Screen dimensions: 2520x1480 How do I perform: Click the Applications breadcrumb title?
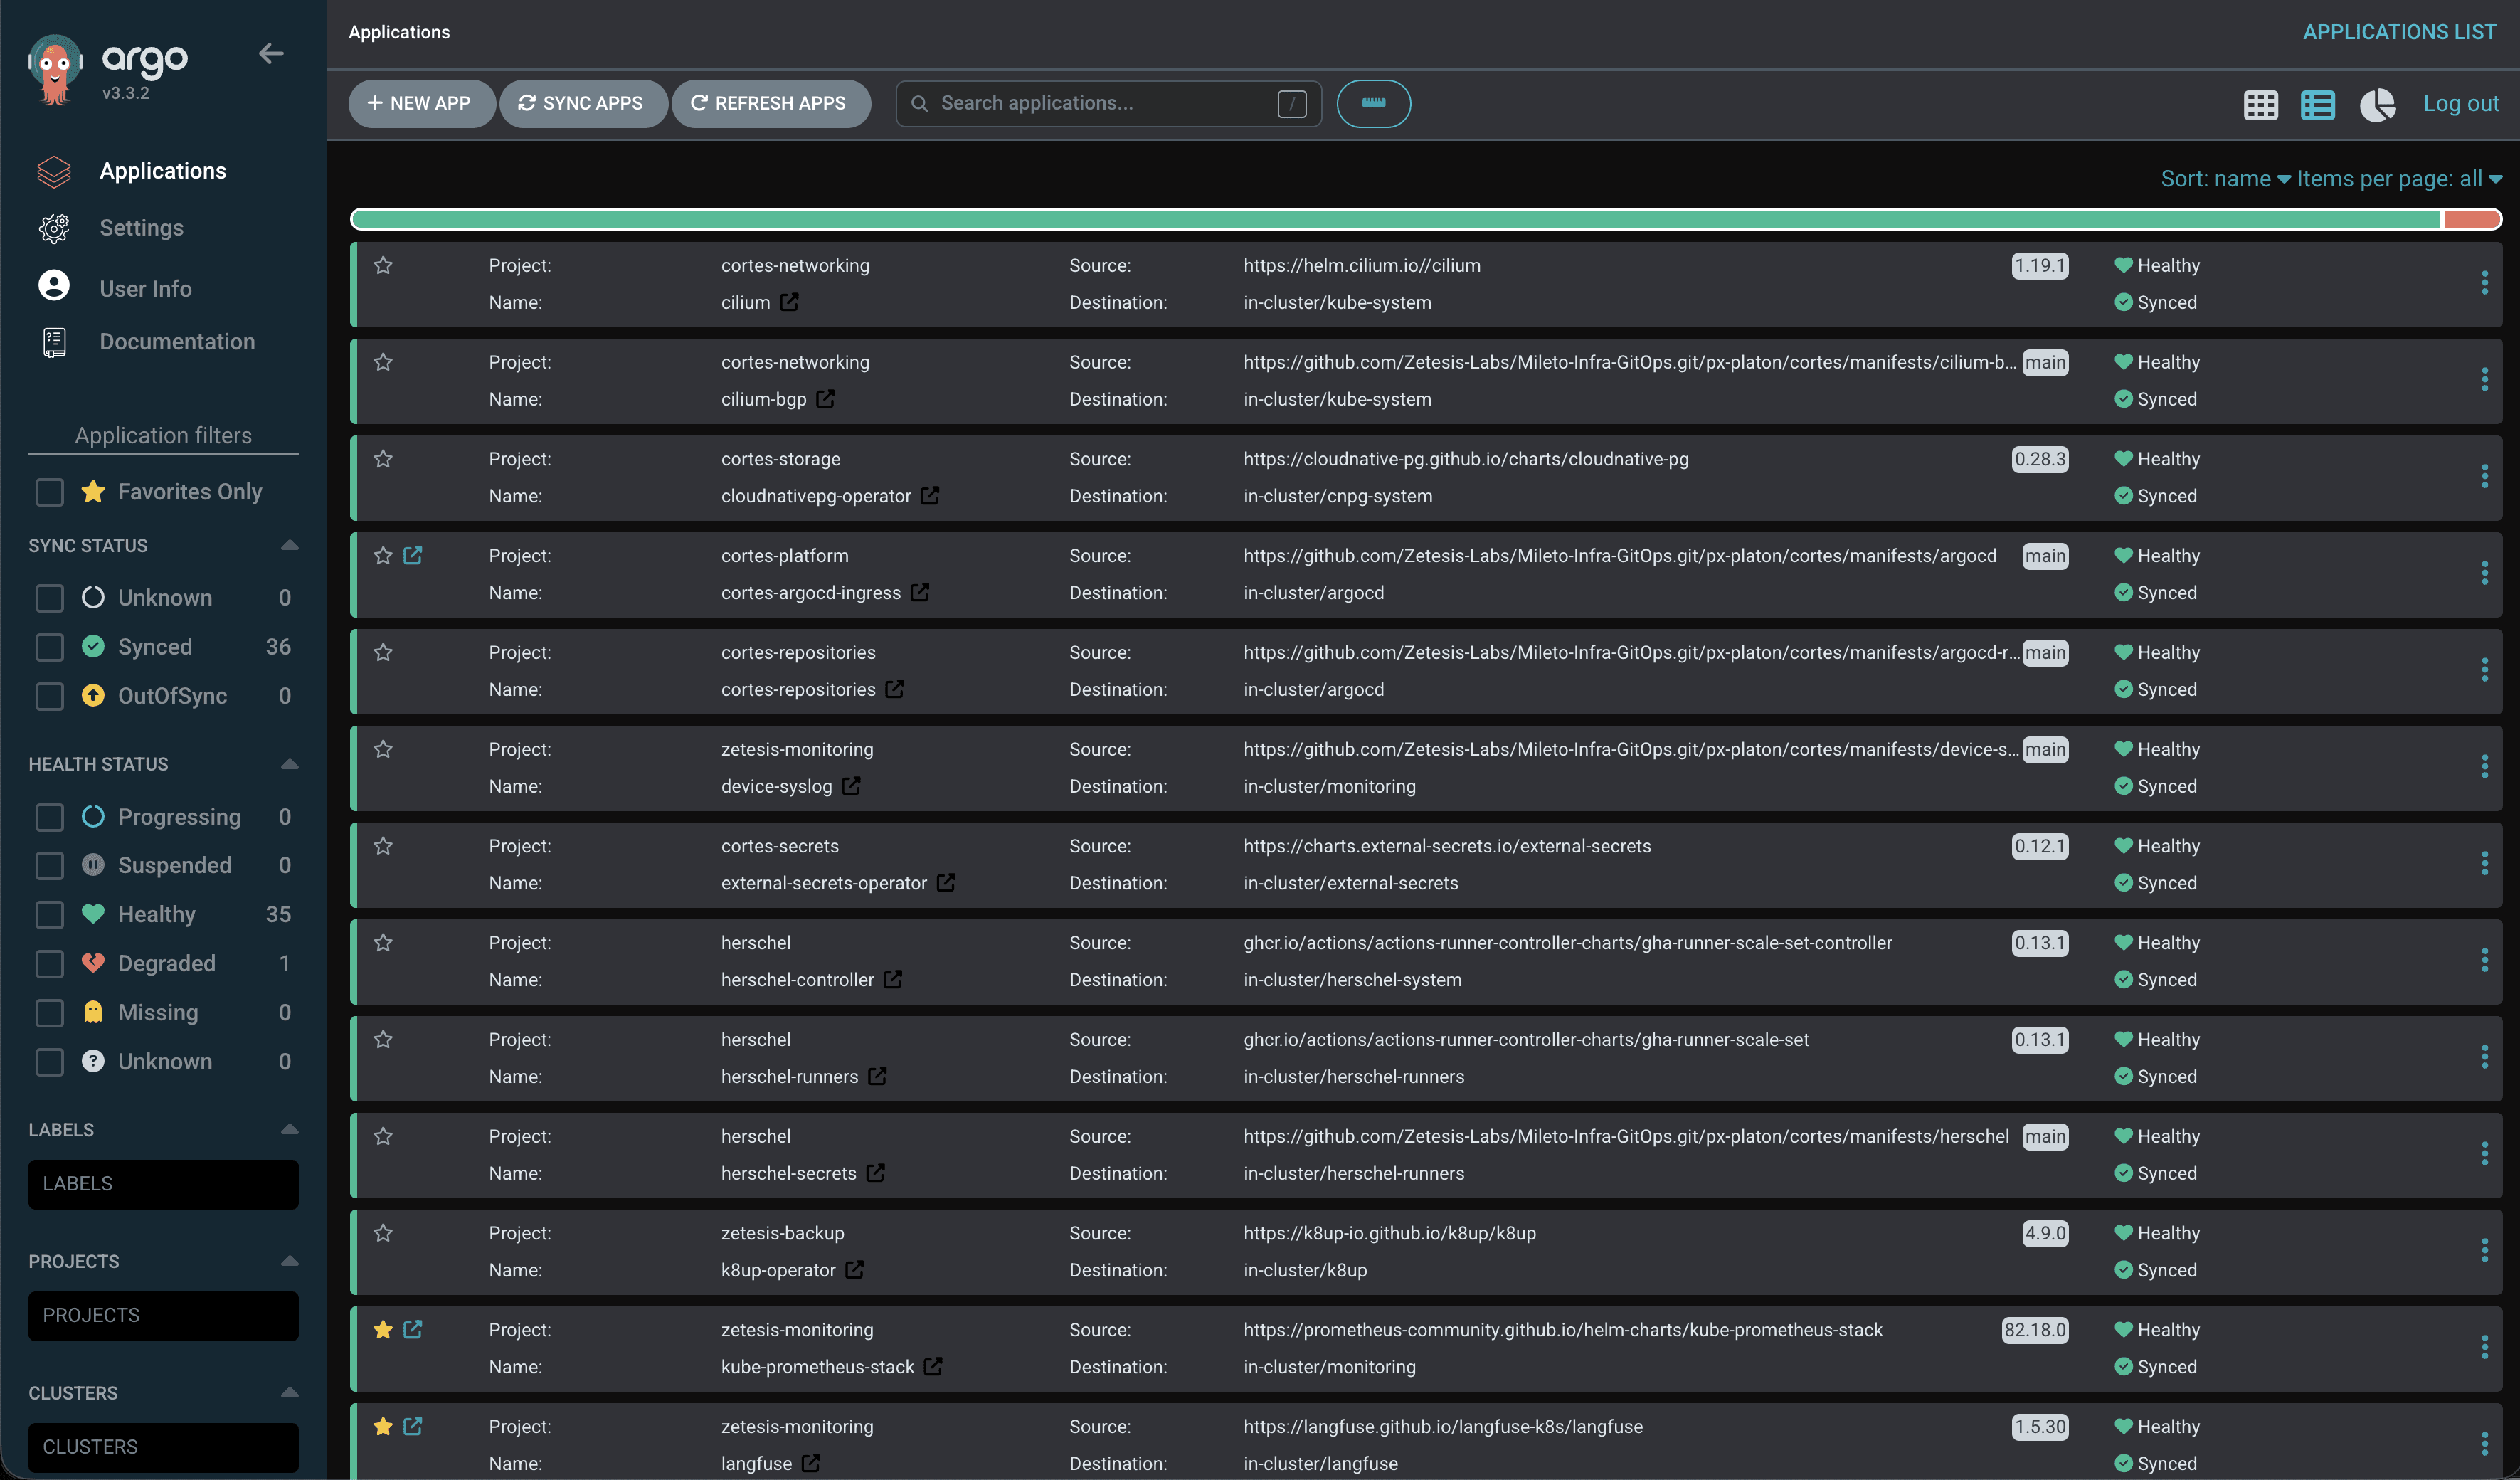point(399,32)
